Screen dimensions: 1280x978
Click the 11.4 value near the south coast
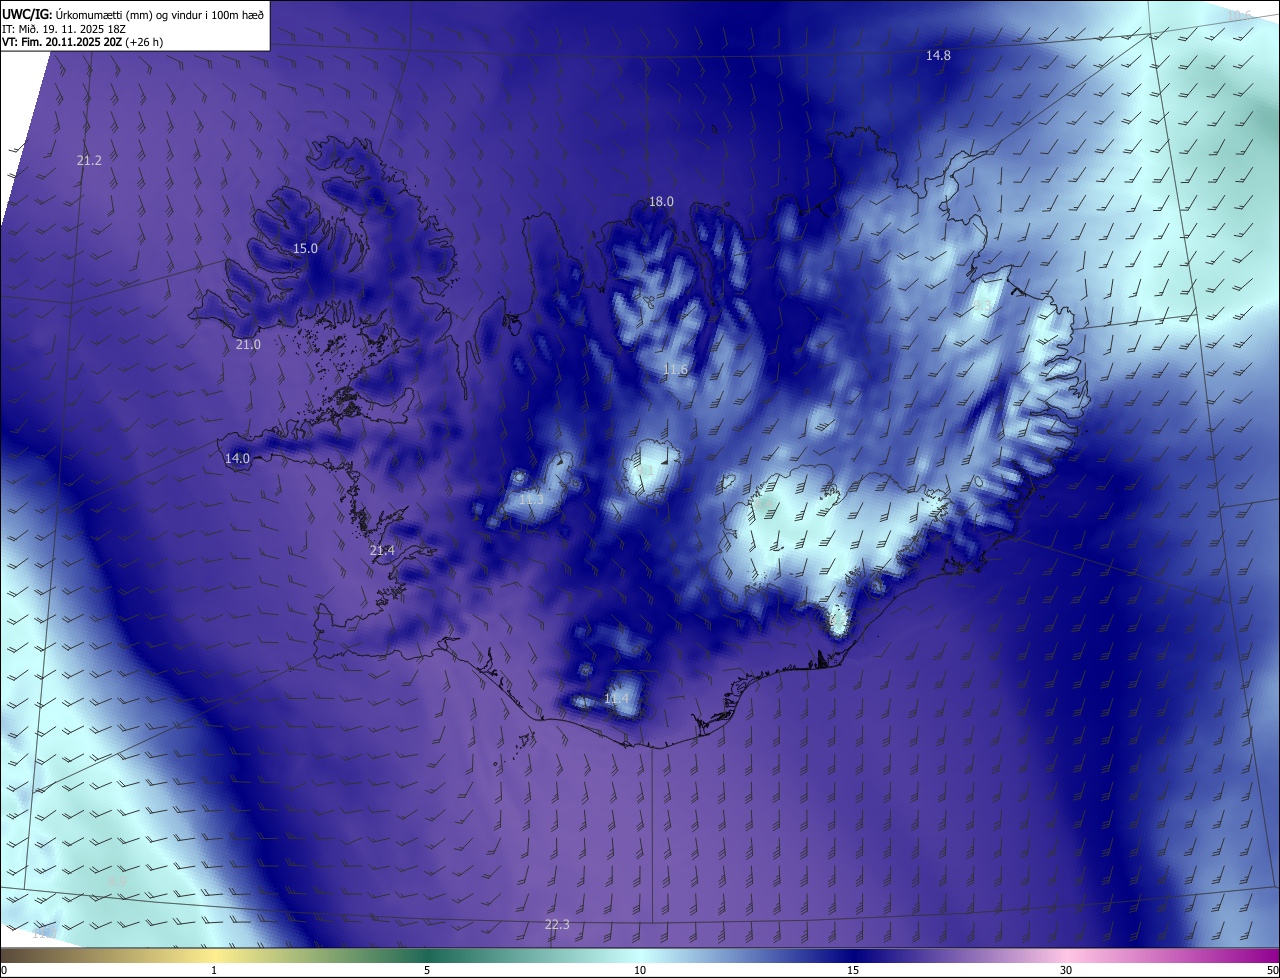click(x=616, y=698)
